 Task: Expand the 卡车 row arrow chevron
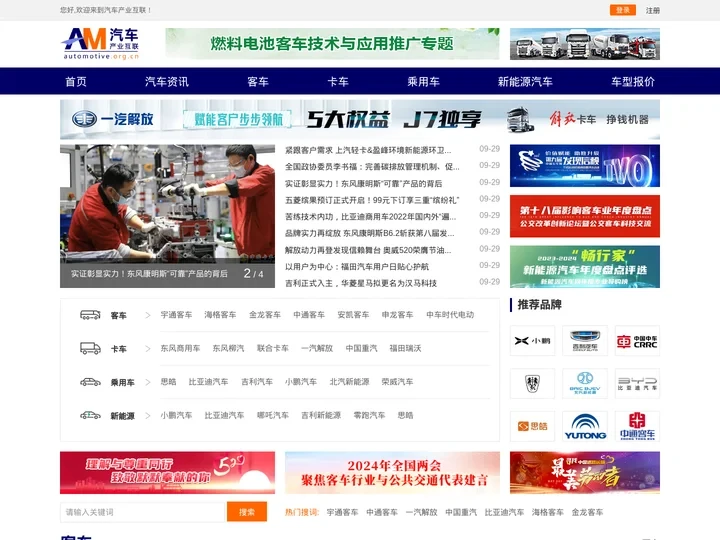[x=147, y=349]
